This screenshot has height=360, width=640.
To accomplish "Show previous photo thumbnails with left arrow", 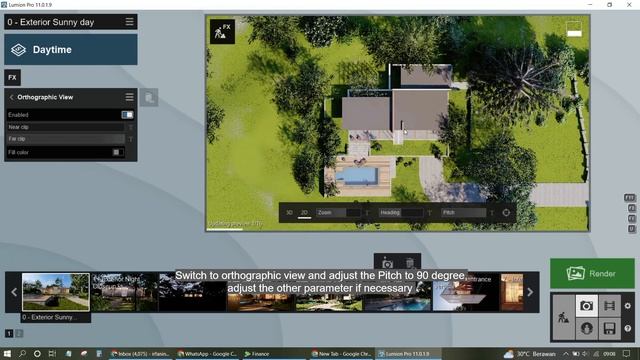I will [14, 292].
